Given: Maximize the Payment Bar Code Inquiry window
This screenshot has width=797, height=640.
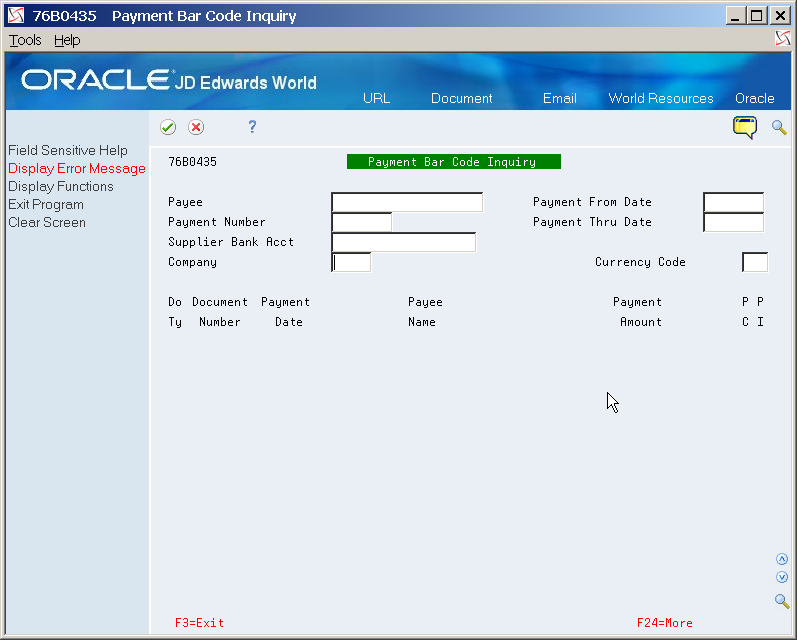Looking at the screenshot, I should 756,16.
